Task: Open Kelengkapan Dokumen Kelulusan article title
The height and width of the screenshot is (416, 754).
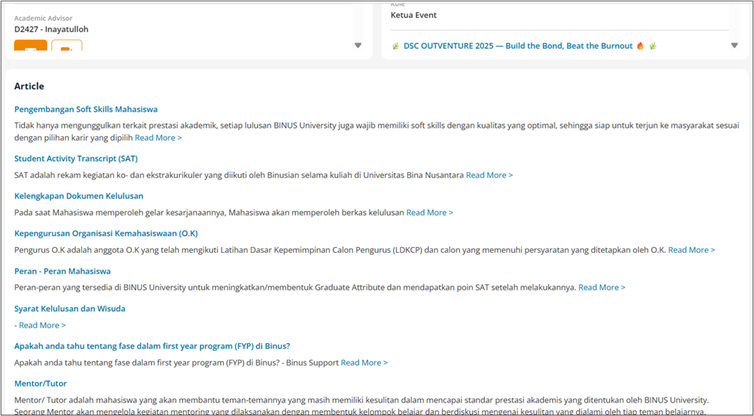Action: 79,196
